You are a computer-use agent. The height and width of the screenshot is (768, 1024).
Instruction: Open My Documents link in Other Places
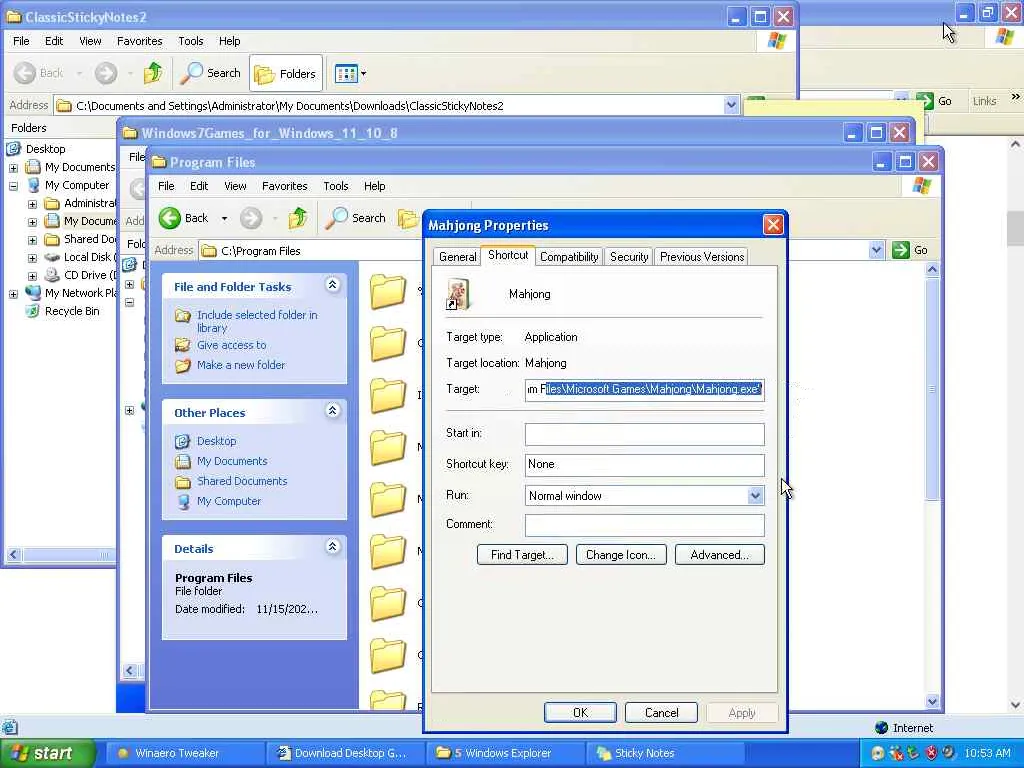232,461
